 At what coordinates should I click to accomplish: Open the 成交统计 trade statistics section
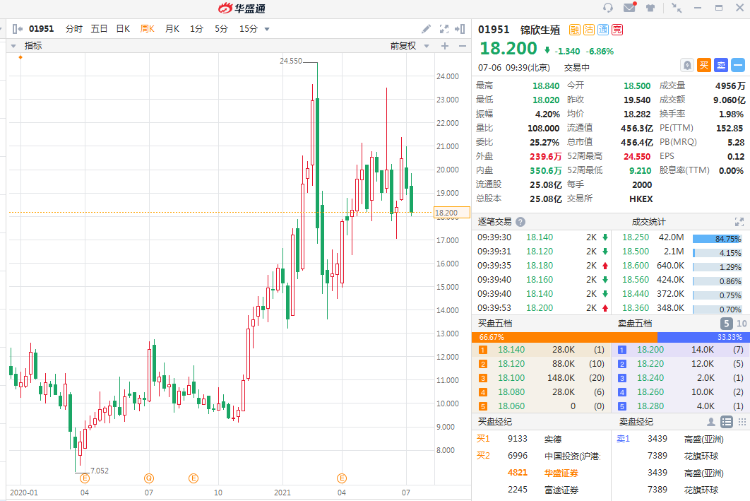point(649,222)
